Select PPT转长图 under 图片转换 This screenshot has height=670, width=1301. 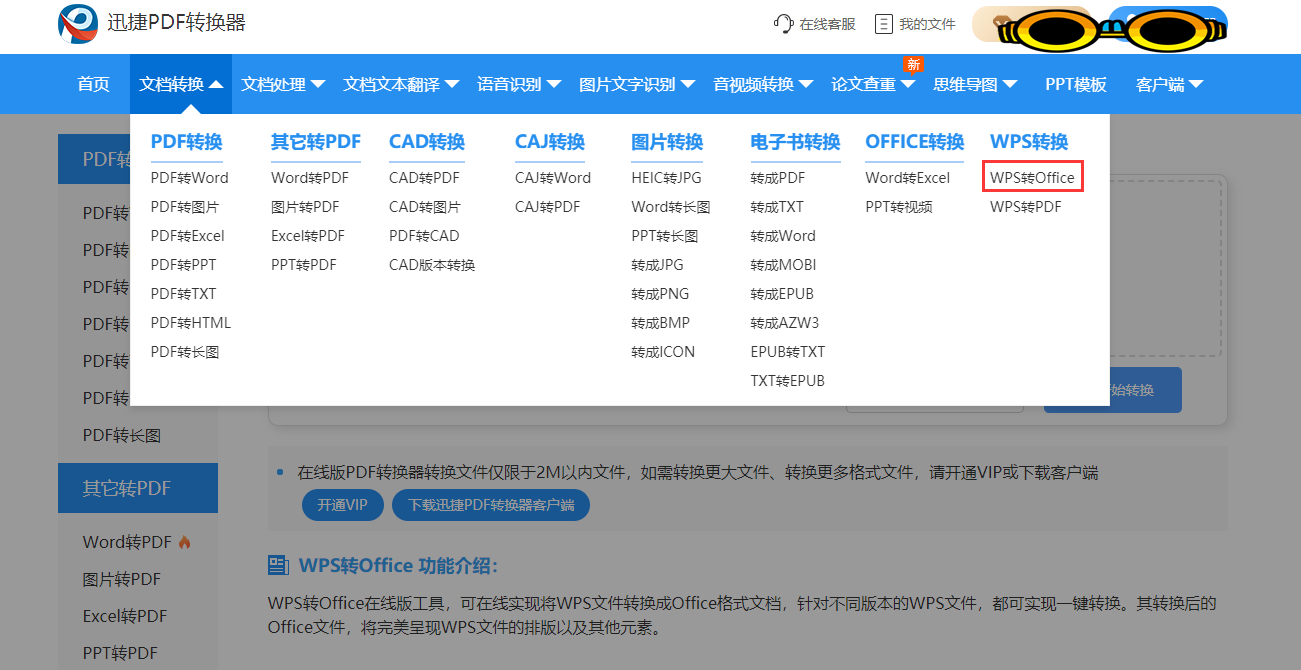[665, 236]
